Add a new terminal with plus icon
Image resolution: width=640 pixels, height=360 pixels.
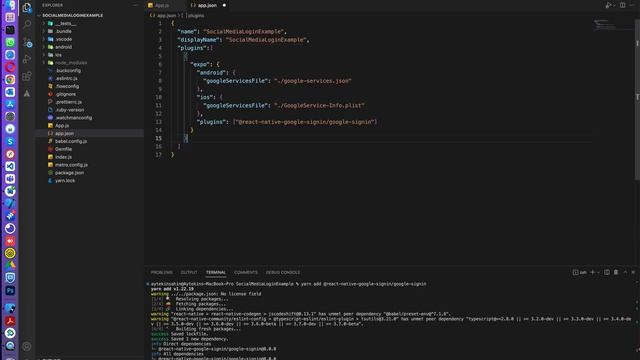click(593, 272)
